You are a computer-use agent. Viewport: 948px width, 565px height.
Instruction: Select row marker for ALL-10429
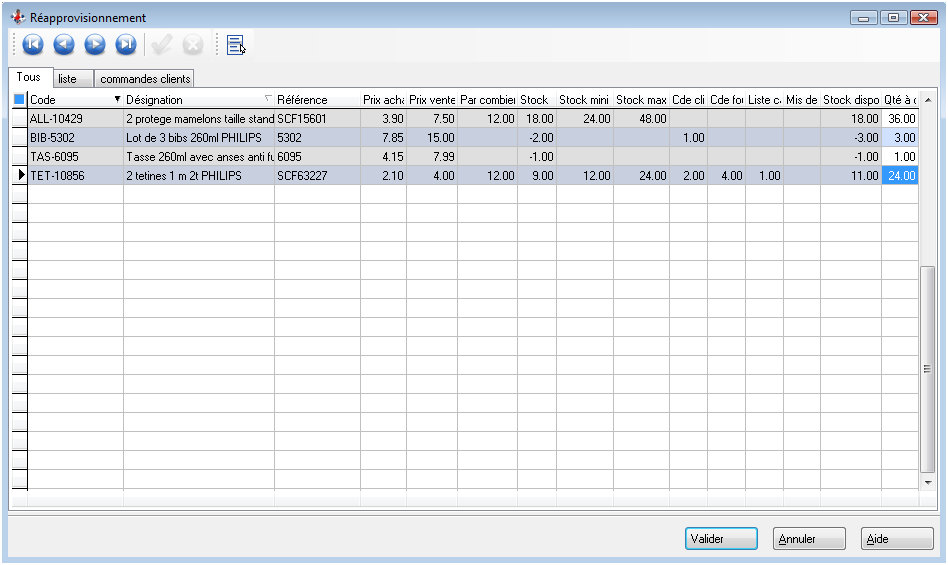tap(19, 118)
